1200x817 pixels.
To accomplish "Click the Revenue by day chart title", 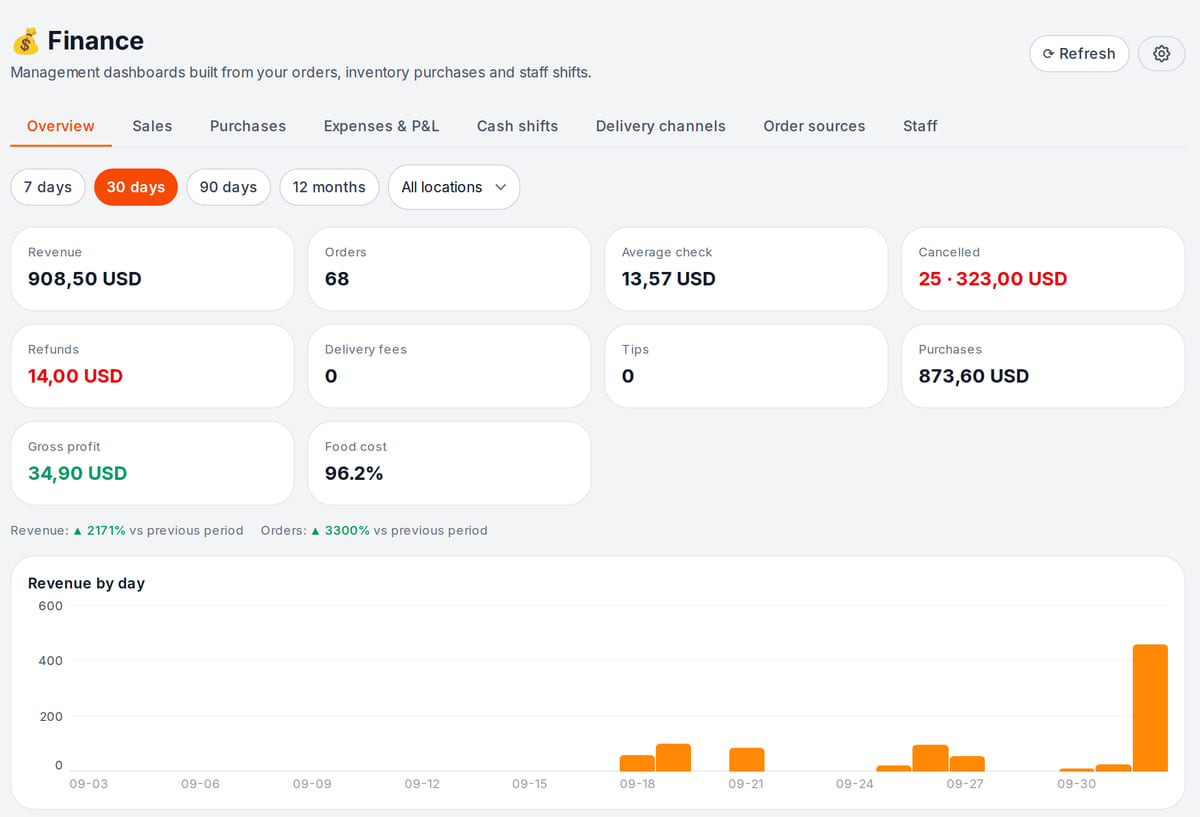I will (86, 583).
